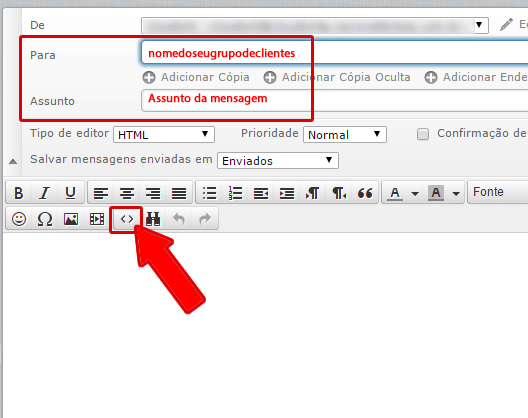528x418 pixels.
Task: Click the pencil edit identities icon
Action: (506, 25)
